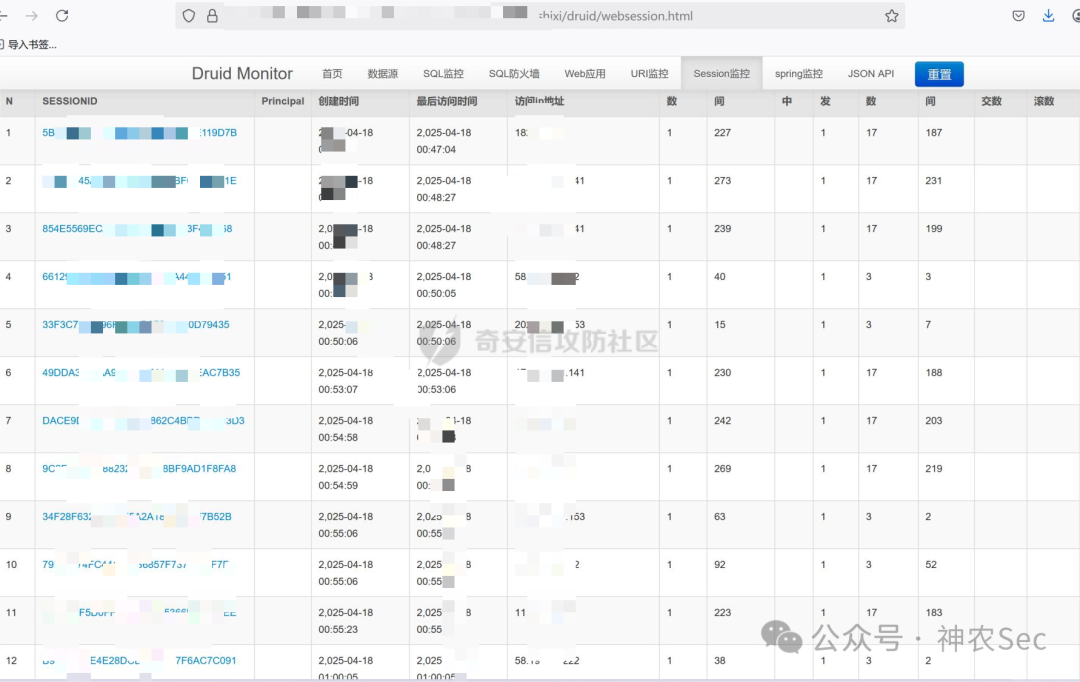Open the shield tracking protection icon
The image size is (1080, 682).
189,16
